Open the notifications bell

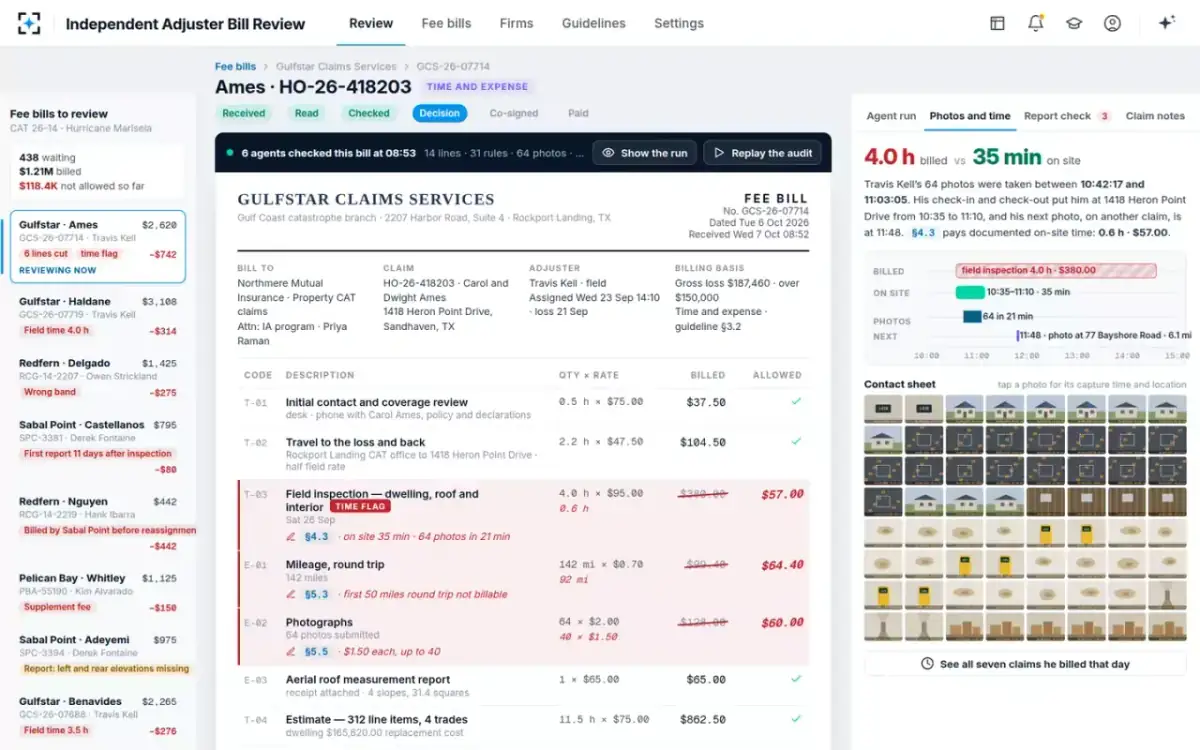pos(1036,23)
